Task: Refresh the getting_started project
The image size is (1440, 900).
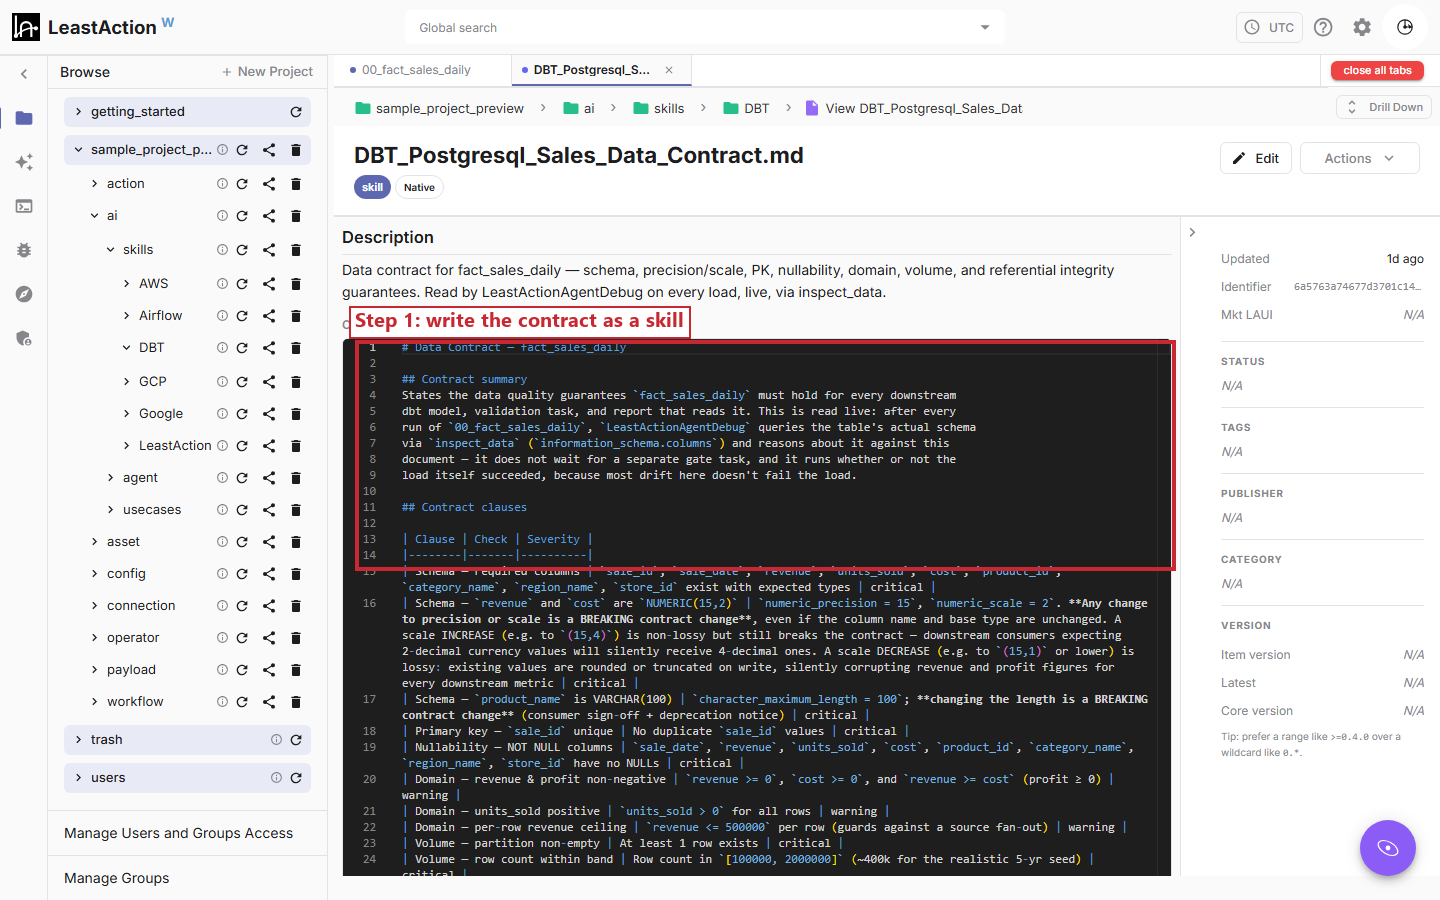Action: tap(296, 112)
